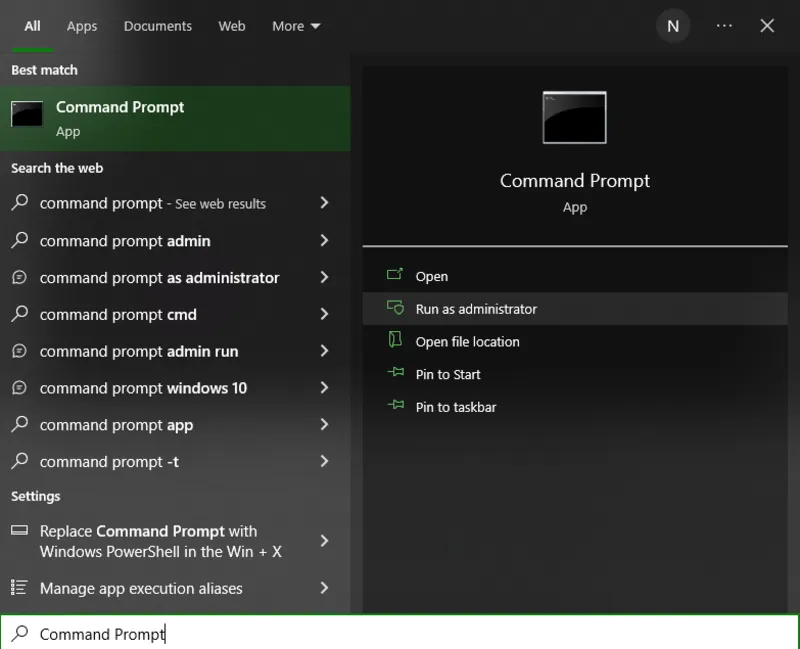Viewport: 800px width, 649px height.
Task: Select the All search tab
Action: pyautogui.click(x=32, y=26)
